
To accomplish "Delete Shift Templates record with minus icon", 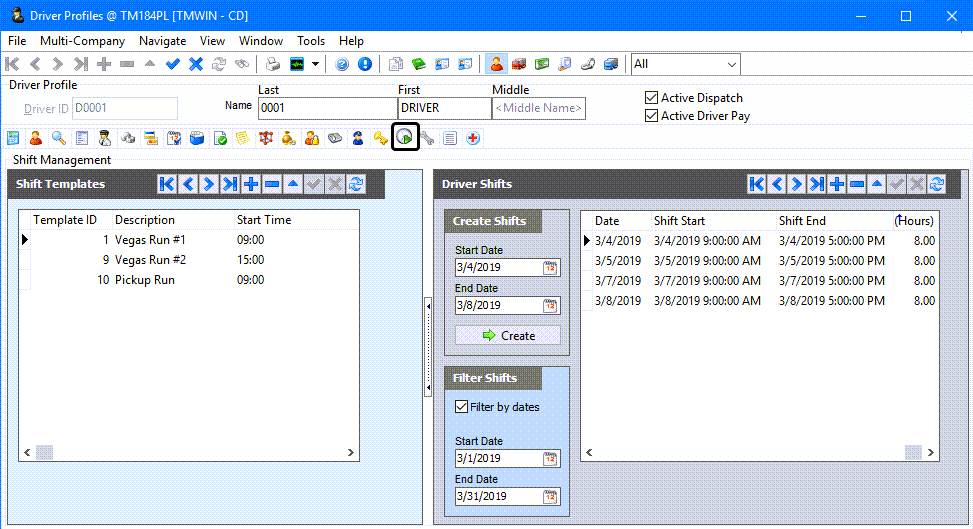I will pos(272,184).
